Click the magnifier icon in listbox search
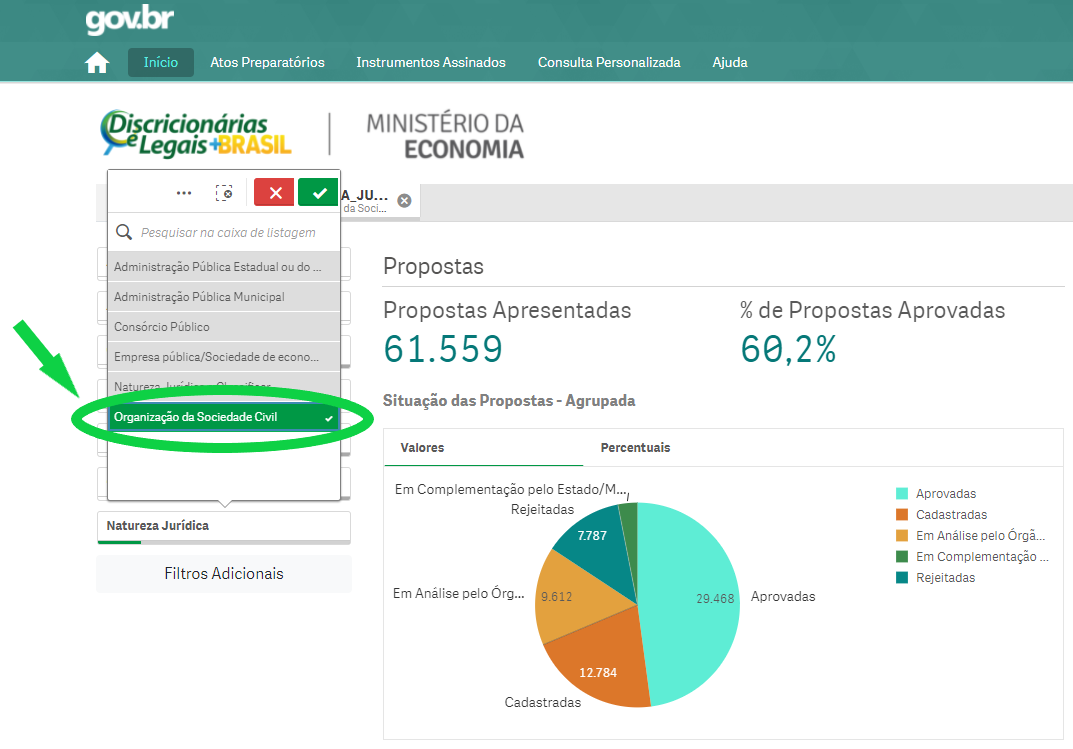The height and width of the screenshot is (749, 1073). [x=124, y=232]
